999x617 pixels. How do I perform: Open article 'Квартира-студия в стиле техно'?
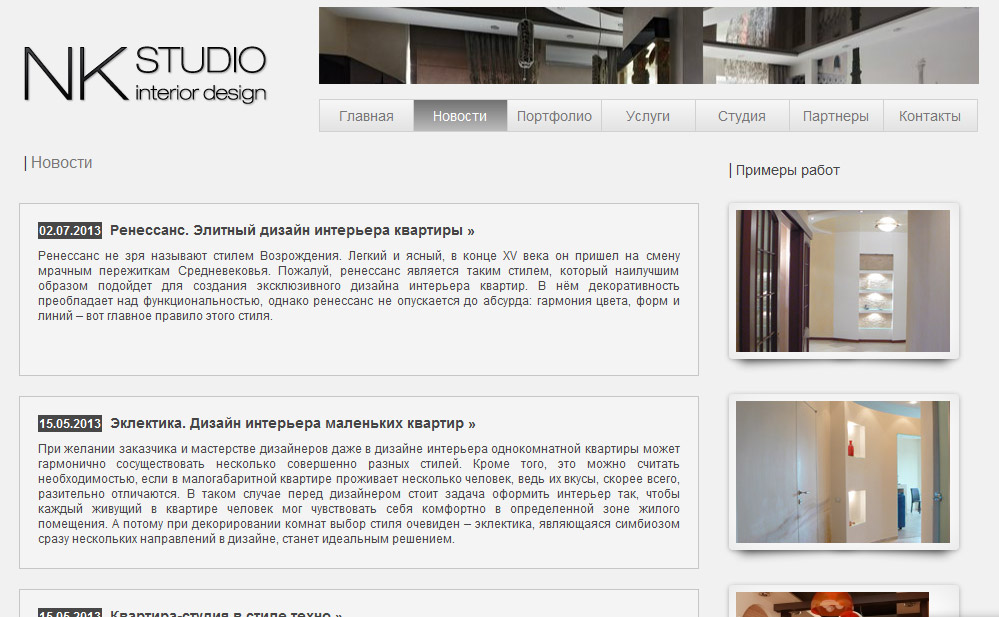click(226, 613)
